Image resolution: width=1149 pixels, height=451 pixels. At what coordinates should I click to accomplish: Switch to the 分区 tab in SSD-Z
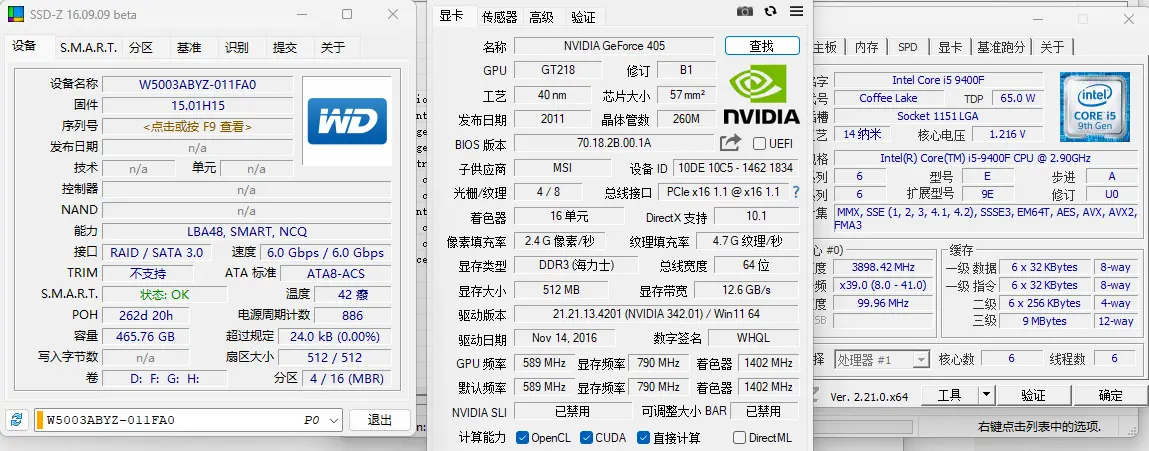click(141, 48)
